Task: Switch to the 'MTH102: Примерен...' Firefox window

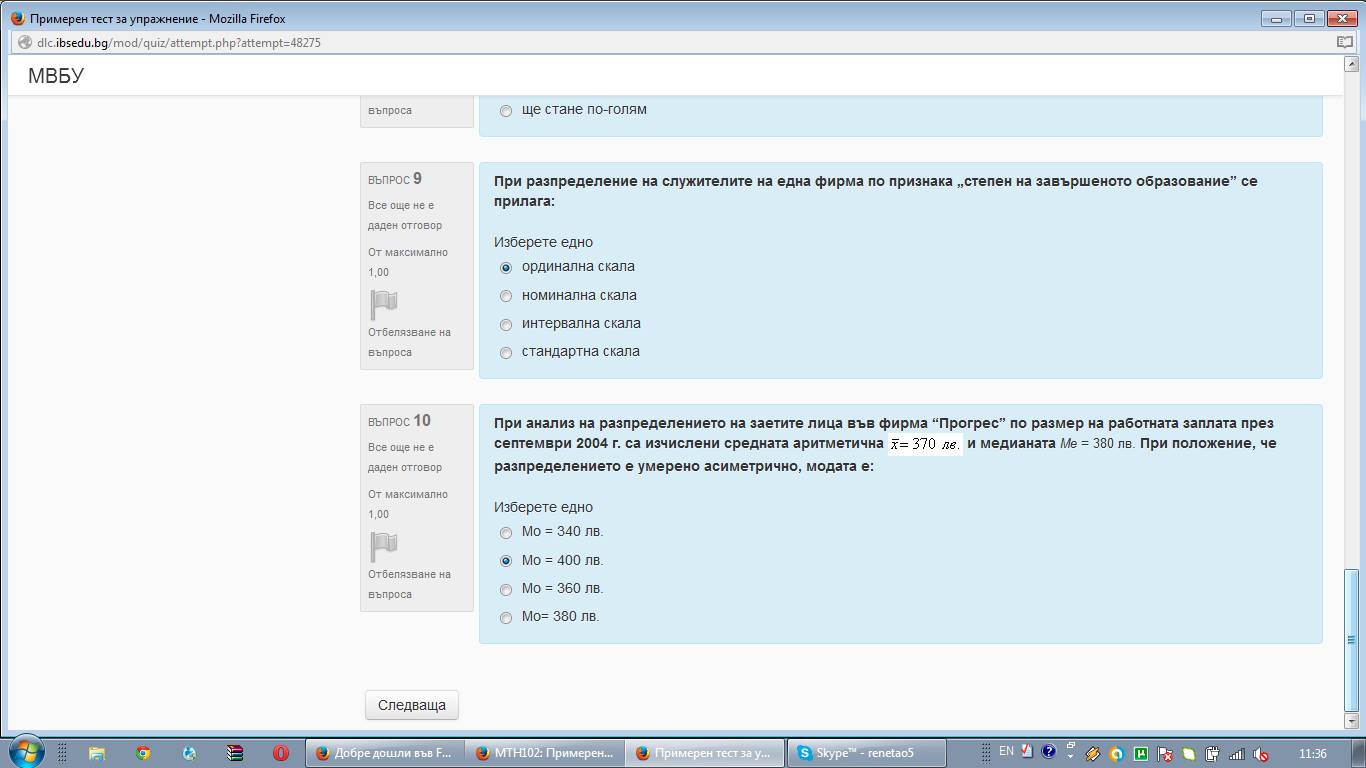Action: click(x=545, y=753)
